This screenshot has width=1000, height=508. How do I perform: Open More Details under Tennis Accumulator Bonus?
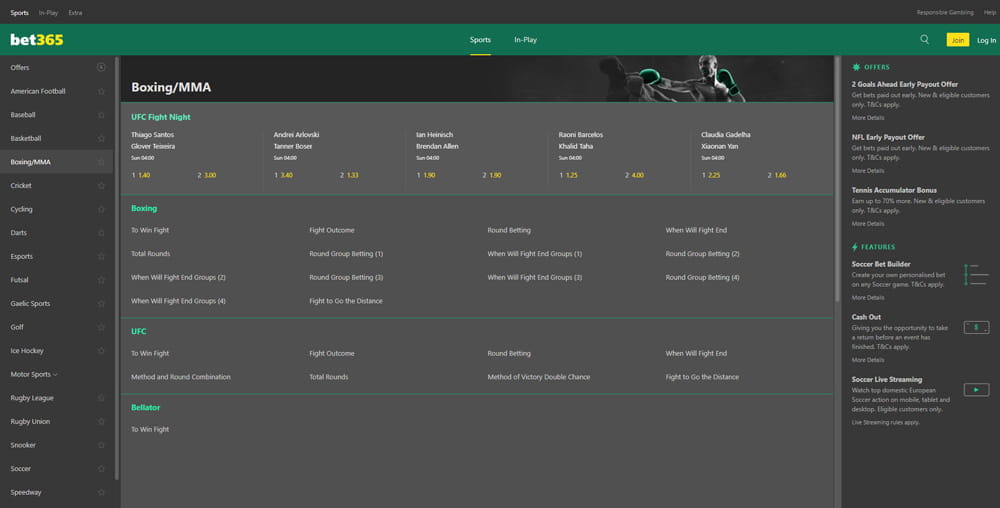click(x=867, y=224)
